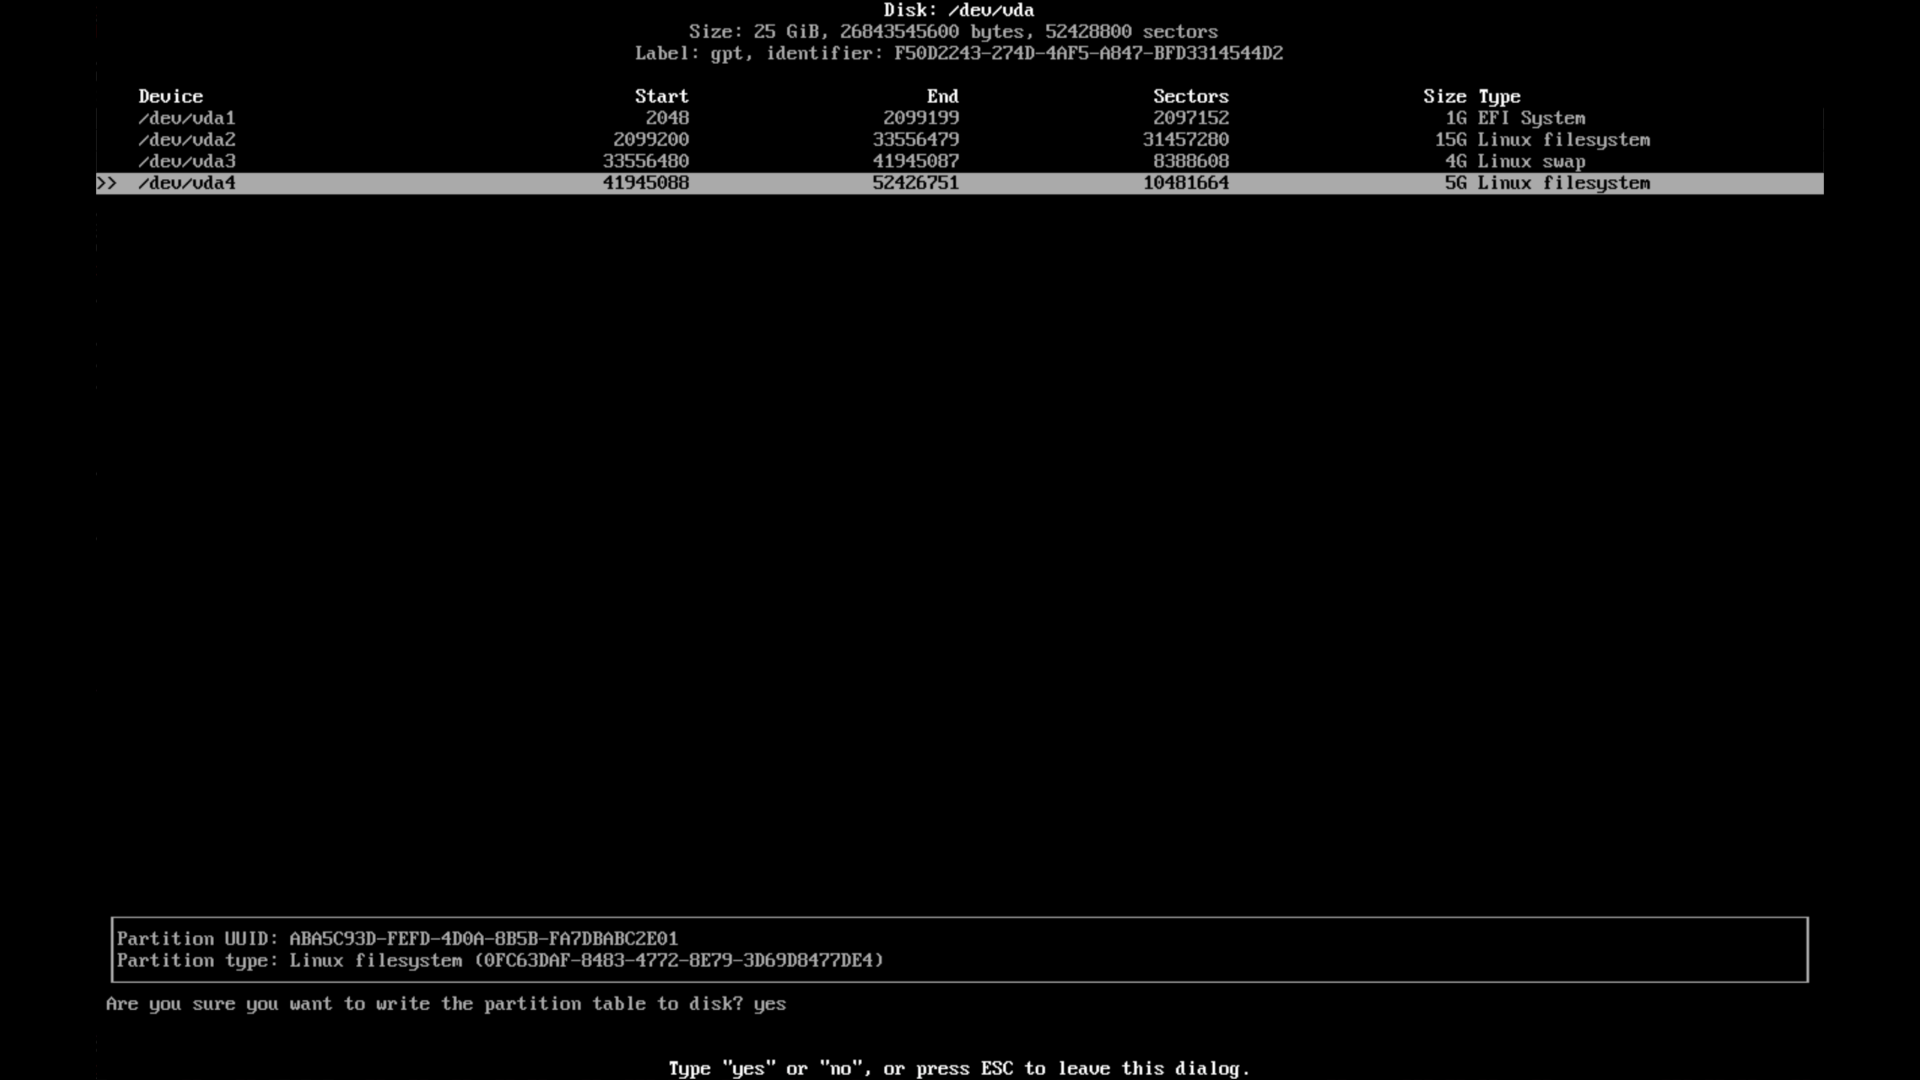
Task: Select the /dev/vda1 partition row
Action: (960, 118)
